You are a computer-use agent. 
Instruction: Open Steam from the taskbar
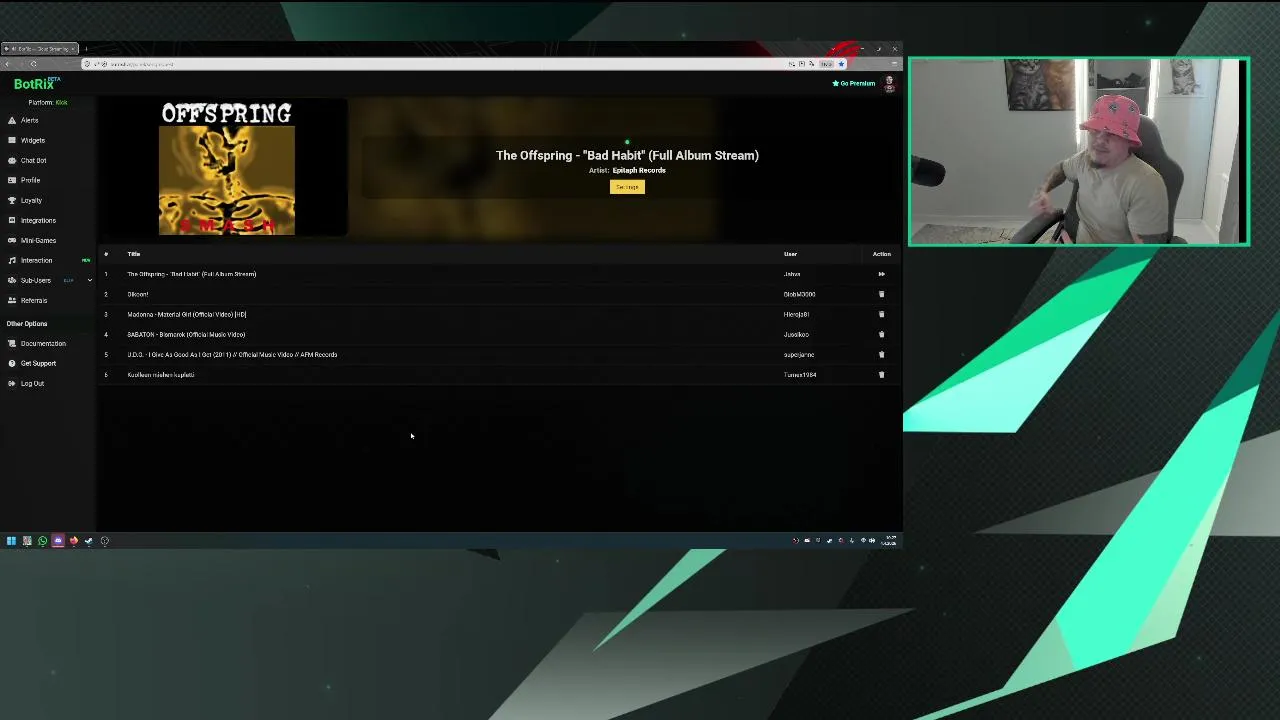coord(88,541)
